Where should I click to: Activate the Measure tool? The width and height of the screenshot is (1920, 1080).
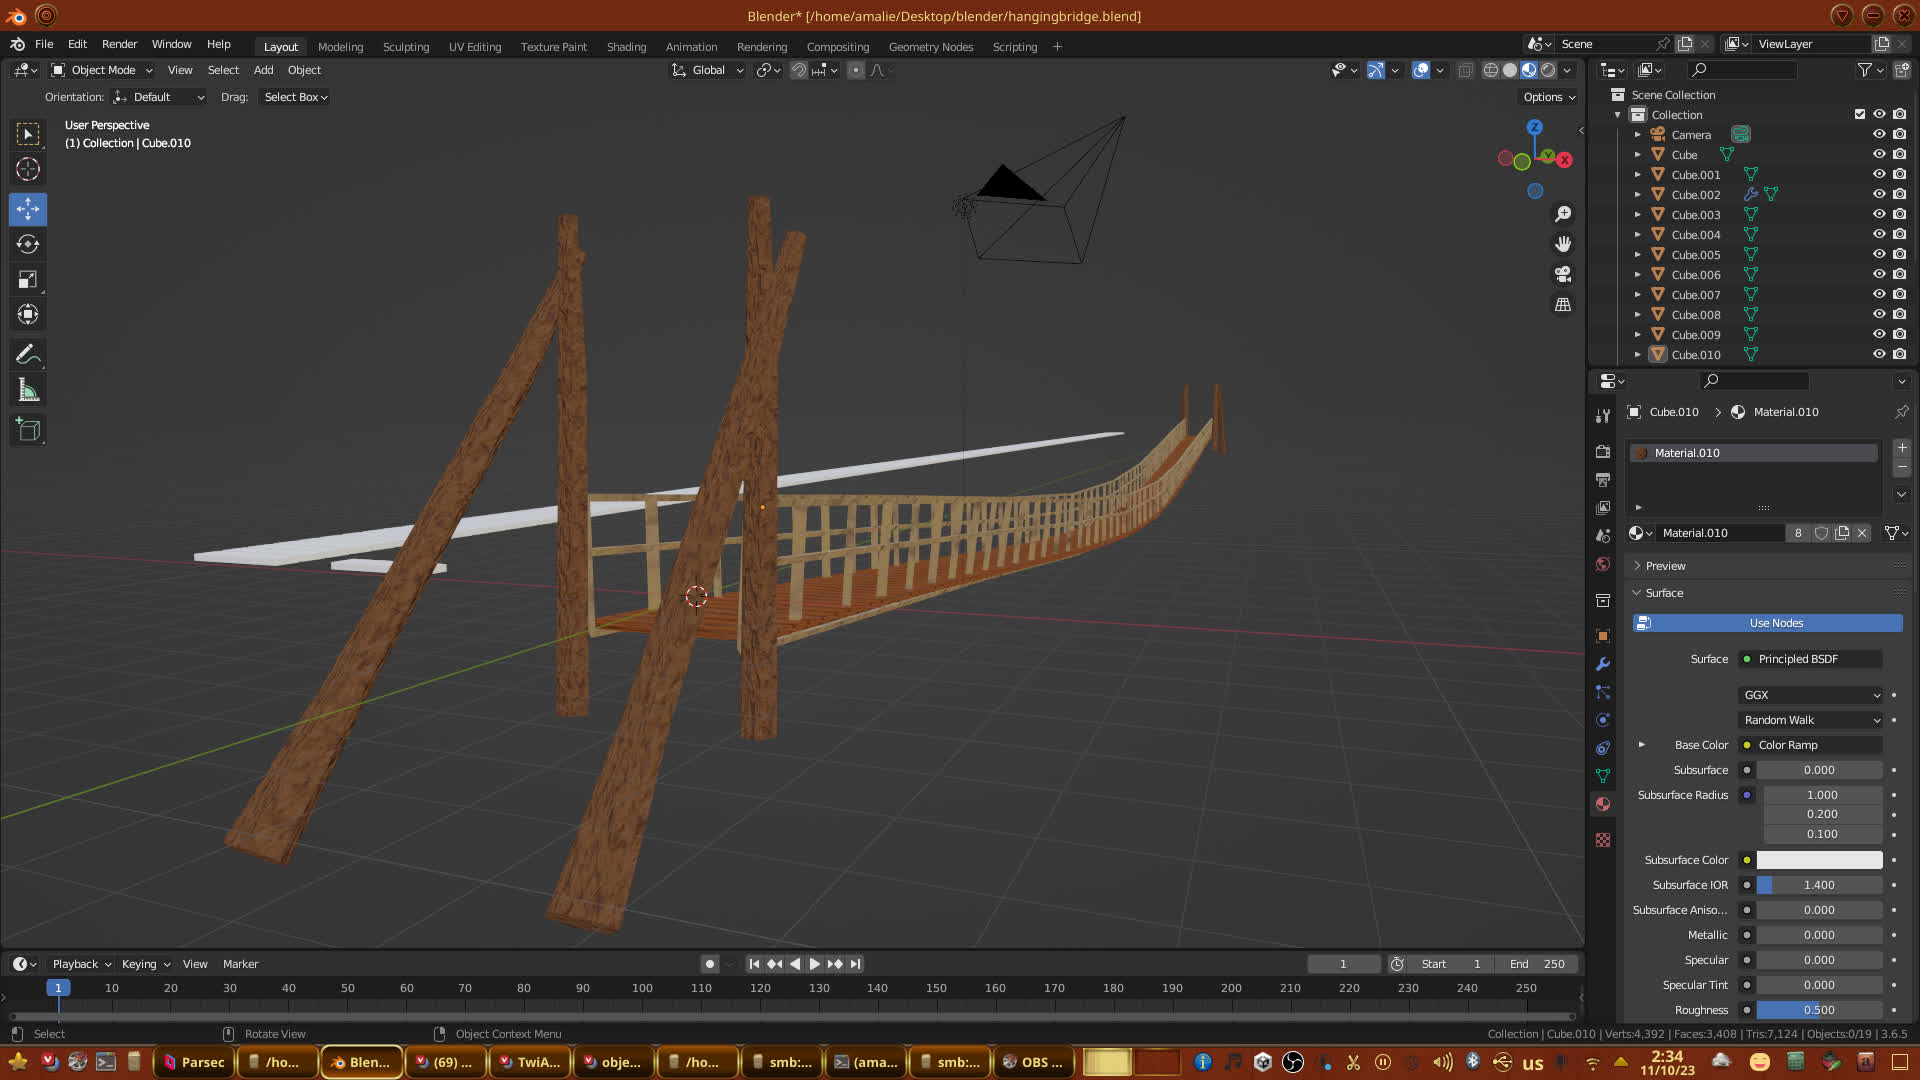[28, 391]
